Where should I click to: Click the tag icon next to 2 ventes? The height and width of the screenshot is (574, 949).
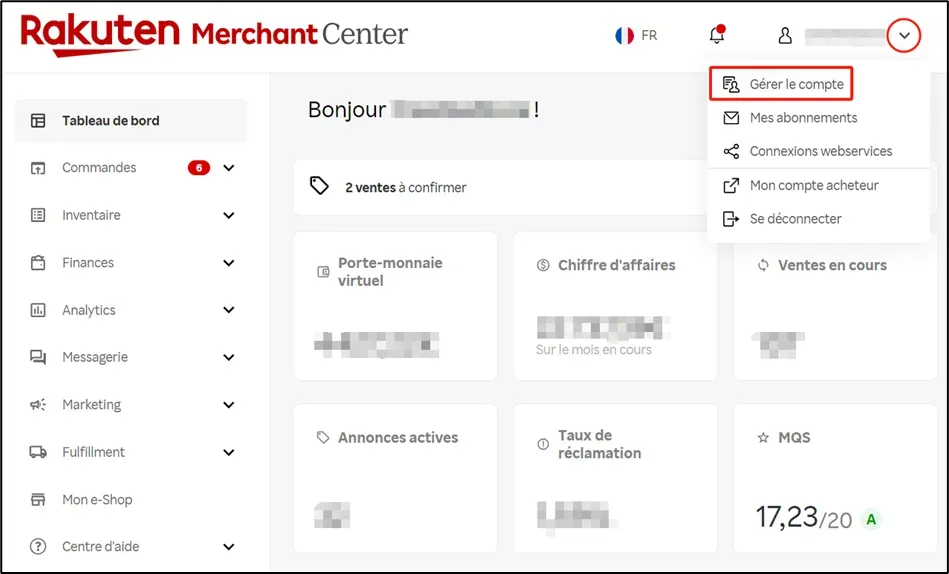coord(319,186)
